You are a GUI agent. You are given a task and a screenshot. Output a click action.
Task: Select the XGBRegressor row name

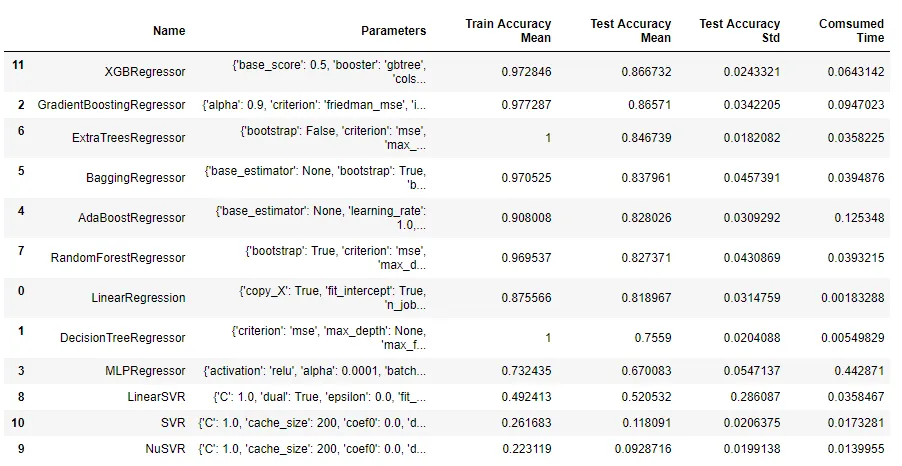pos(145,72)
